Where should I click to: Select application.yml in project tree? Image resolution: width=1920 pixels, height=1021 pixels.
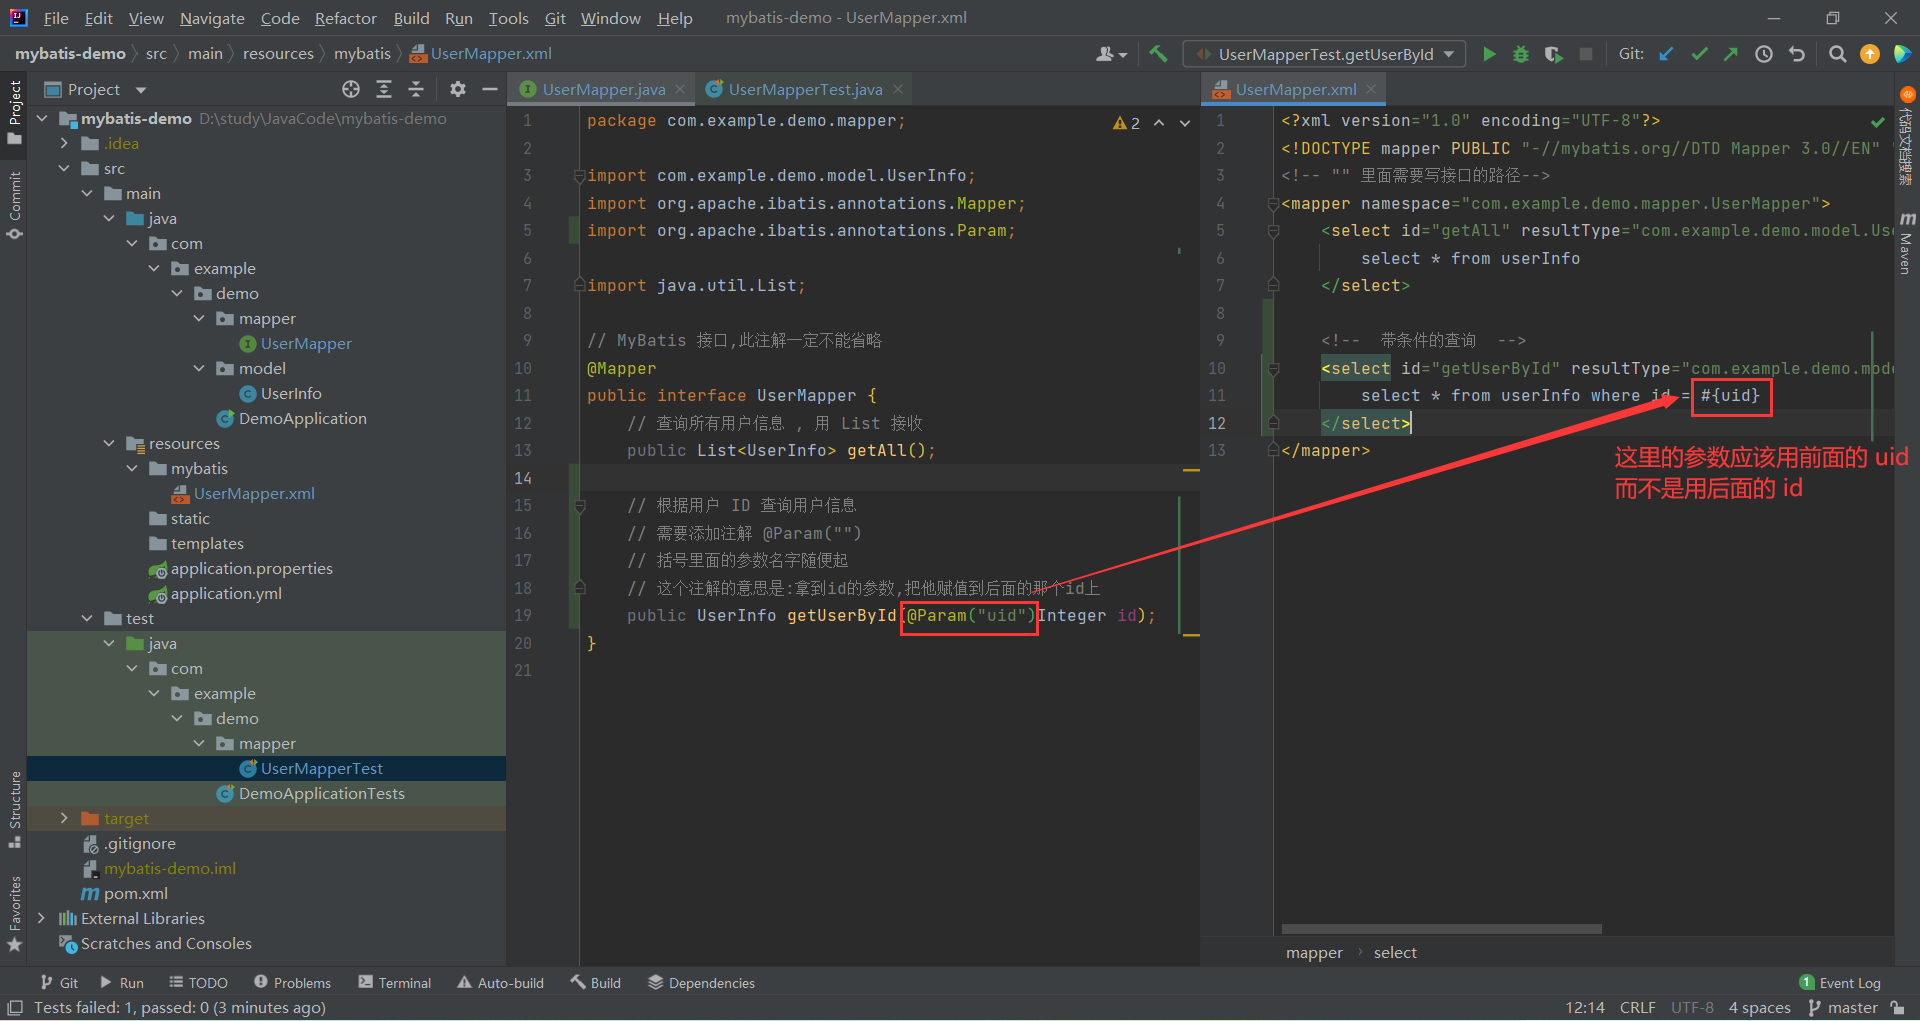226,593
